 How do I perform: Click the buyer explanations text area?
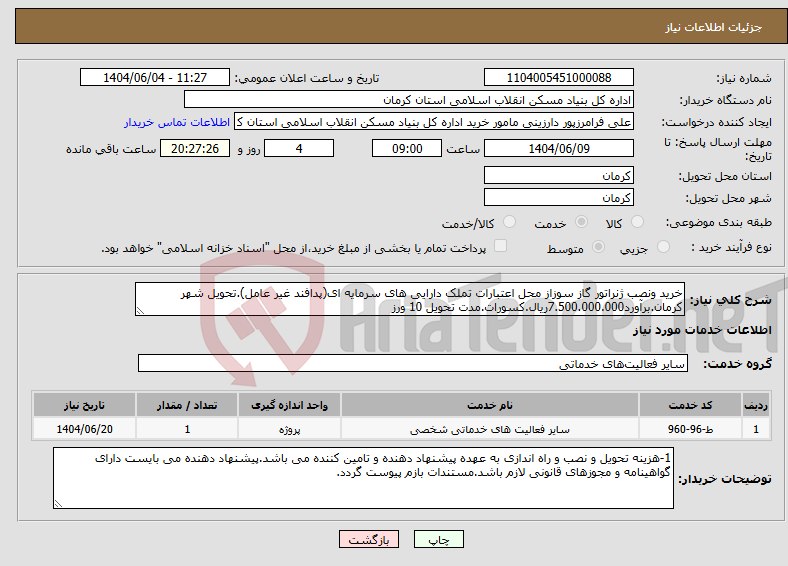pyautogui.click(x=363, y=478)
